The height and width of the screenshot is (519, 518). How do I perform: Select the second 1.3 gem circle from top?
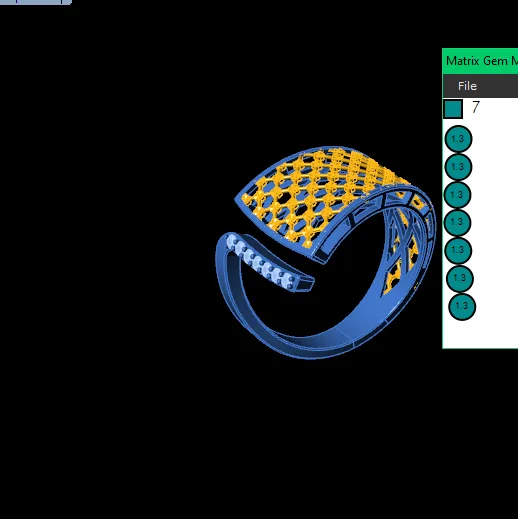coord(458,167)
